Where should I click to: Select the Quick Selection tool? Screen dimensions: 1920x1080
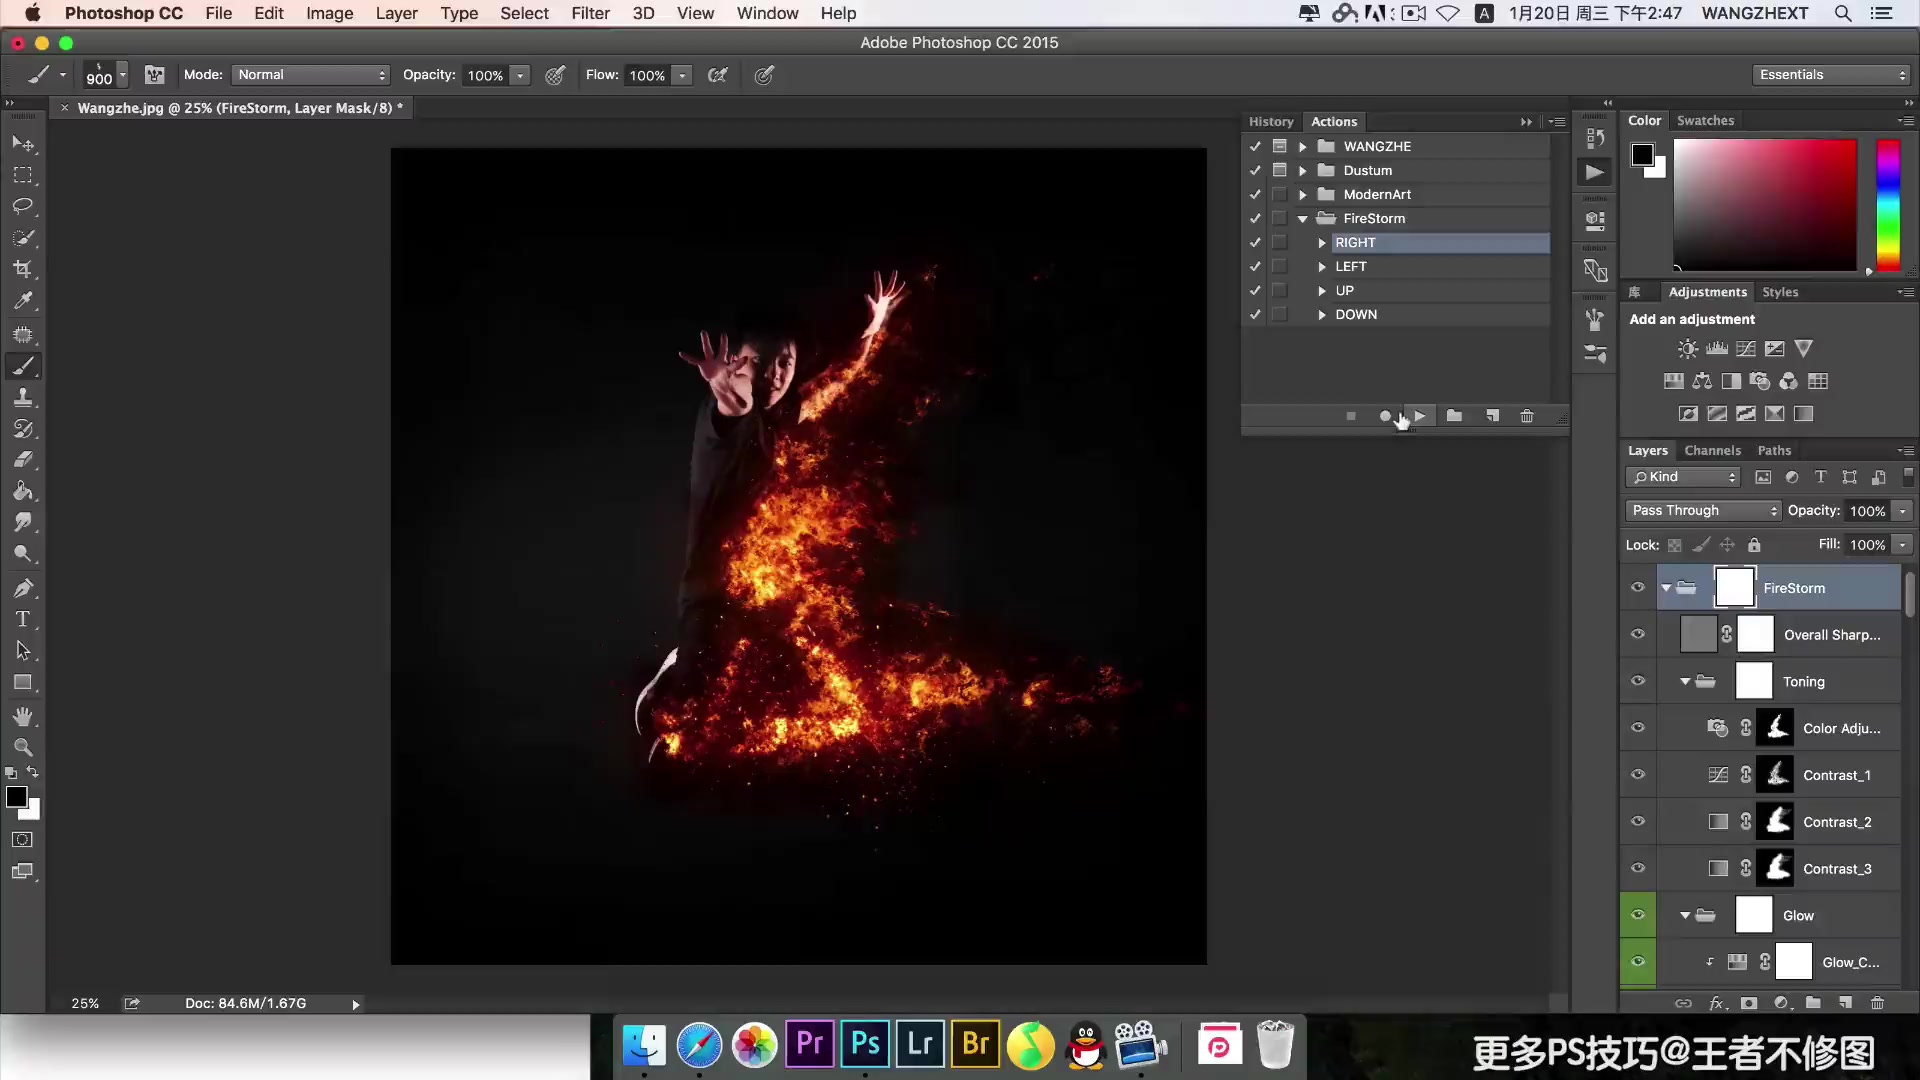[x=23, y=238]
